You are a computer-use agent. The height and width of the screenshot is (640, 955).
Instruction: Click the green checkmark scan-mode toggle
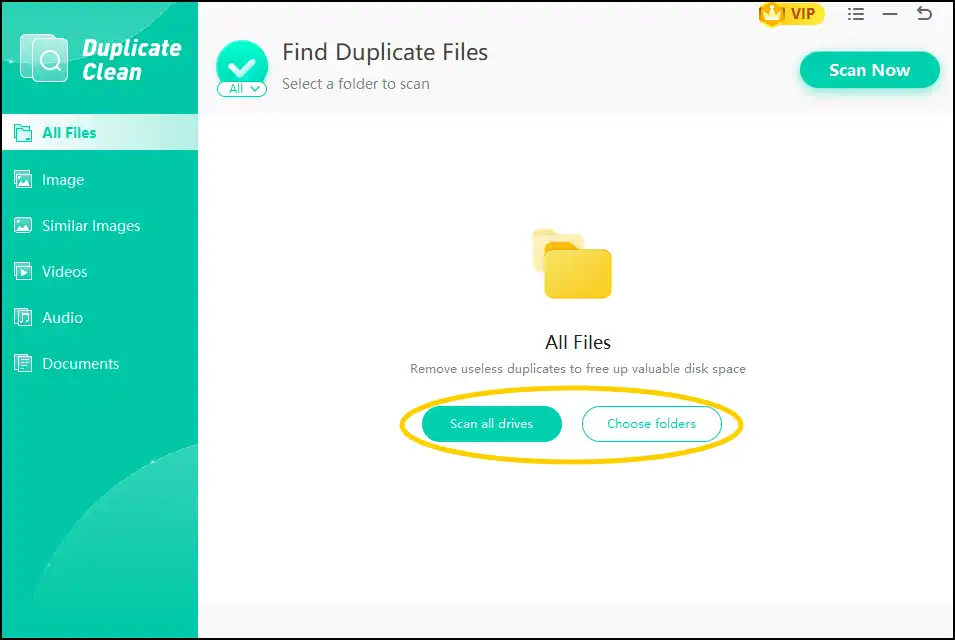(241, 62)
